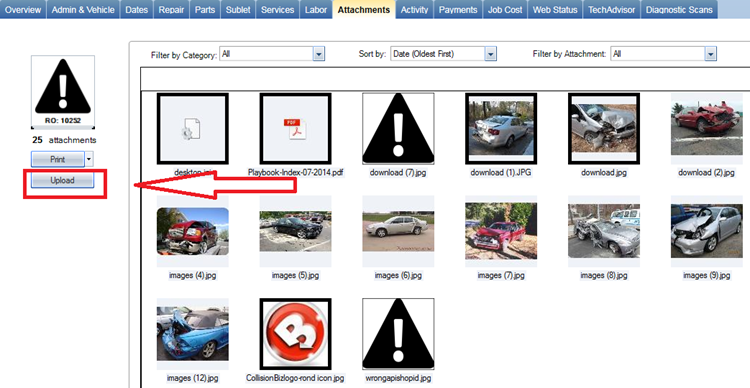Image resolution: width=750 pixels, height=388 pixels.
Task: Open the CollisionBizlogo-rond icon.jpg image
Action: click(295, 333)
